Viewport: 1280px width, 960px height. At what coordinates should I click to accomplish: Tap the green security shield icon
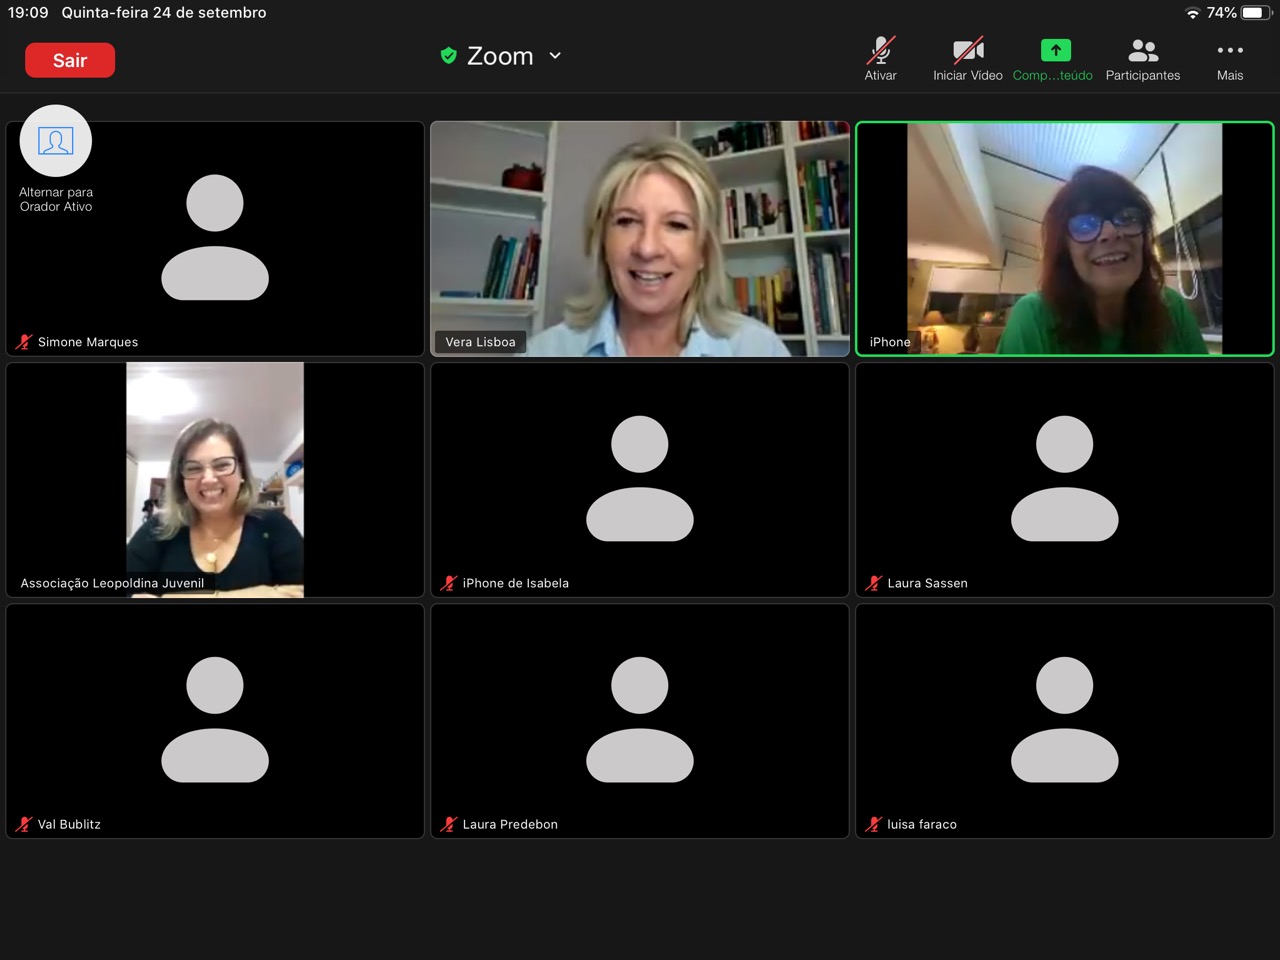click(449, 56)
